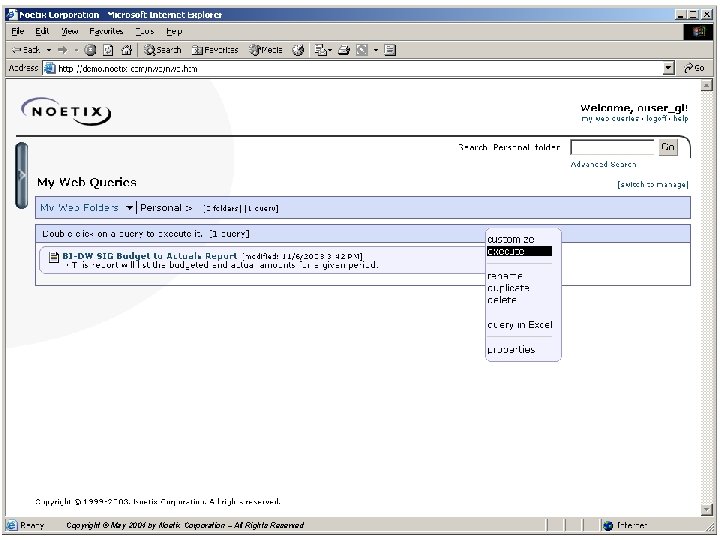
Task: Click the Internet zone status icon
Action: coord(608,525)
